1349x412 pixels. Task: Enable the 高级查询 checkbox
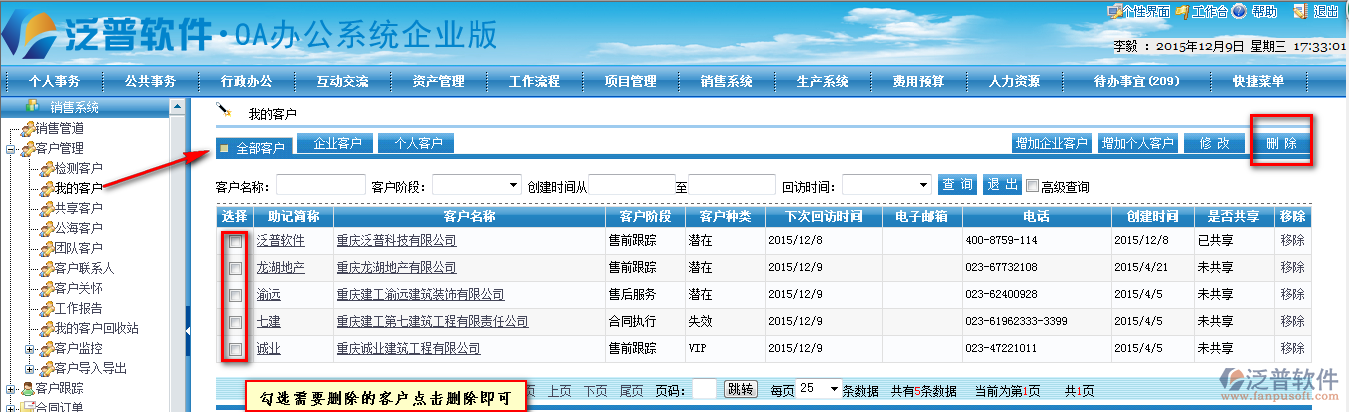(1032, 186)
